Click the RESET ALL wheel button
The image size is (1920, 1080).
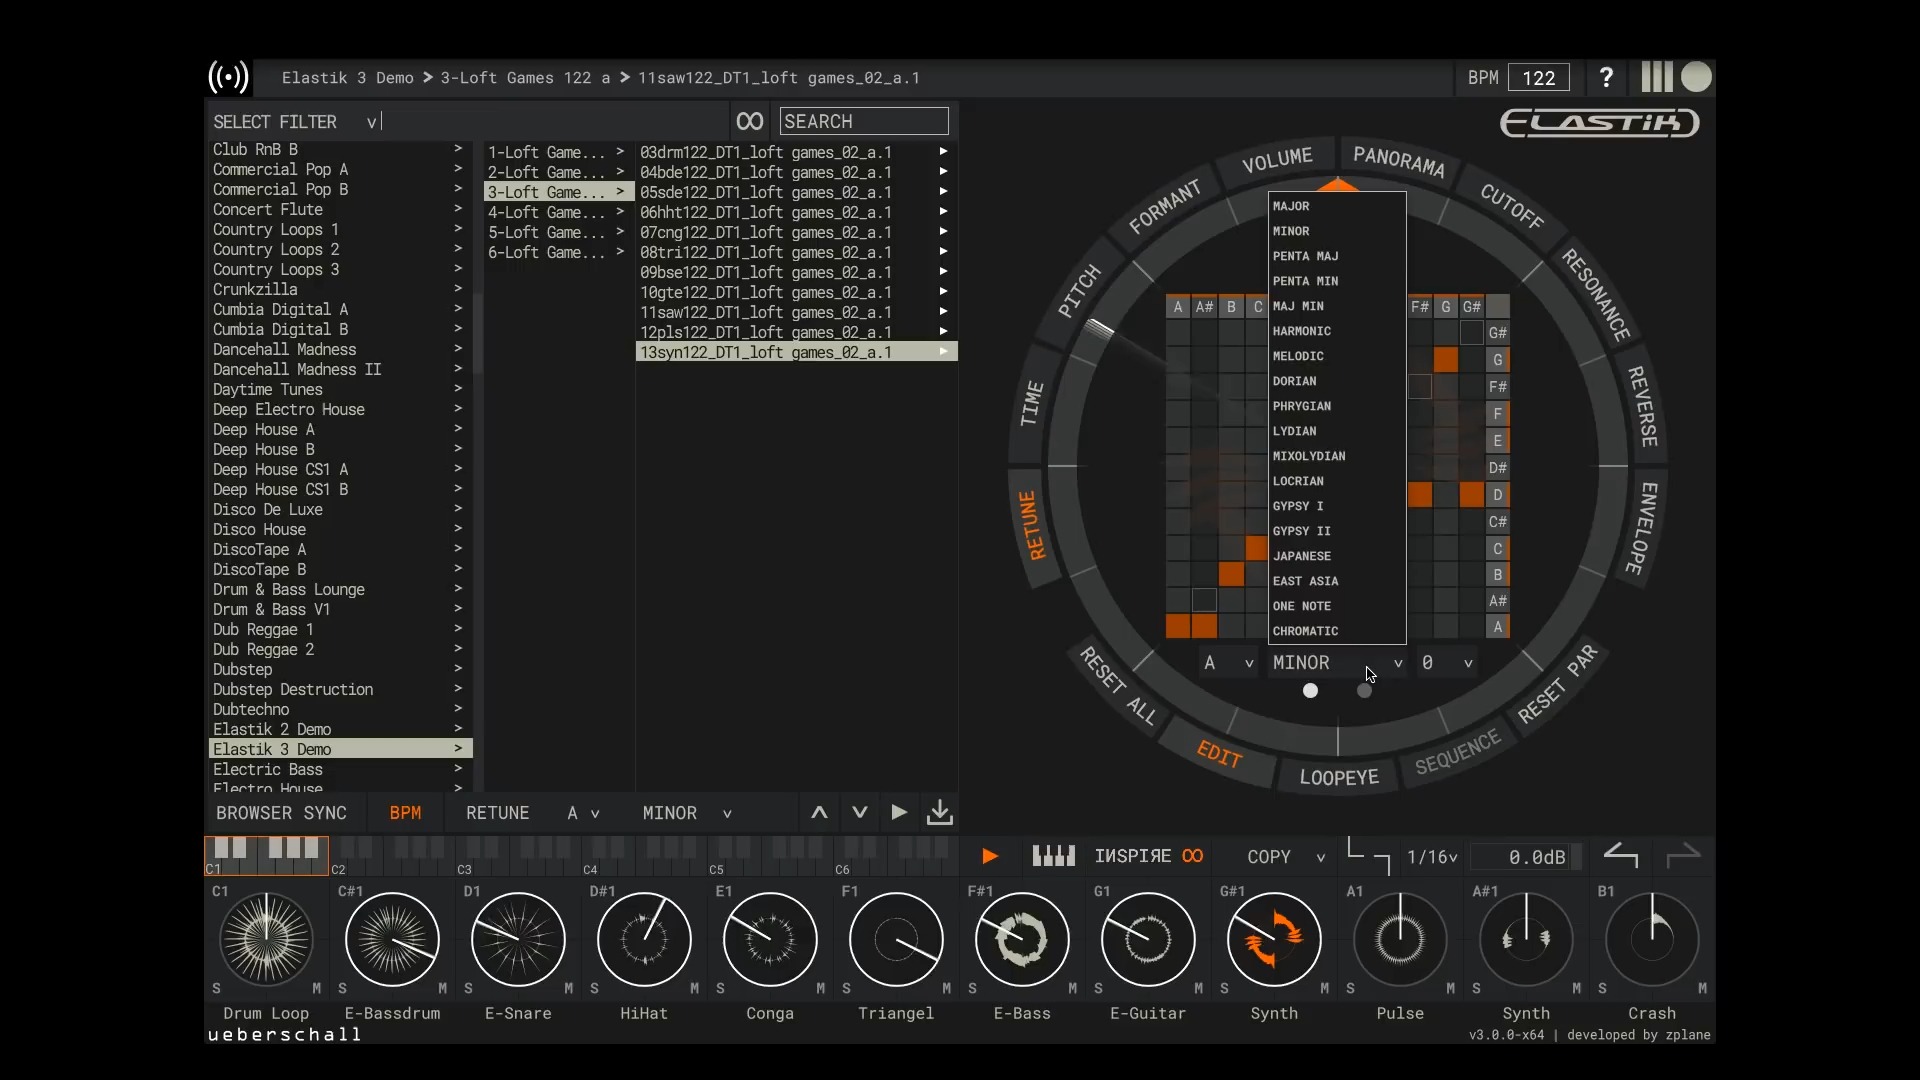coord(1118,686)
